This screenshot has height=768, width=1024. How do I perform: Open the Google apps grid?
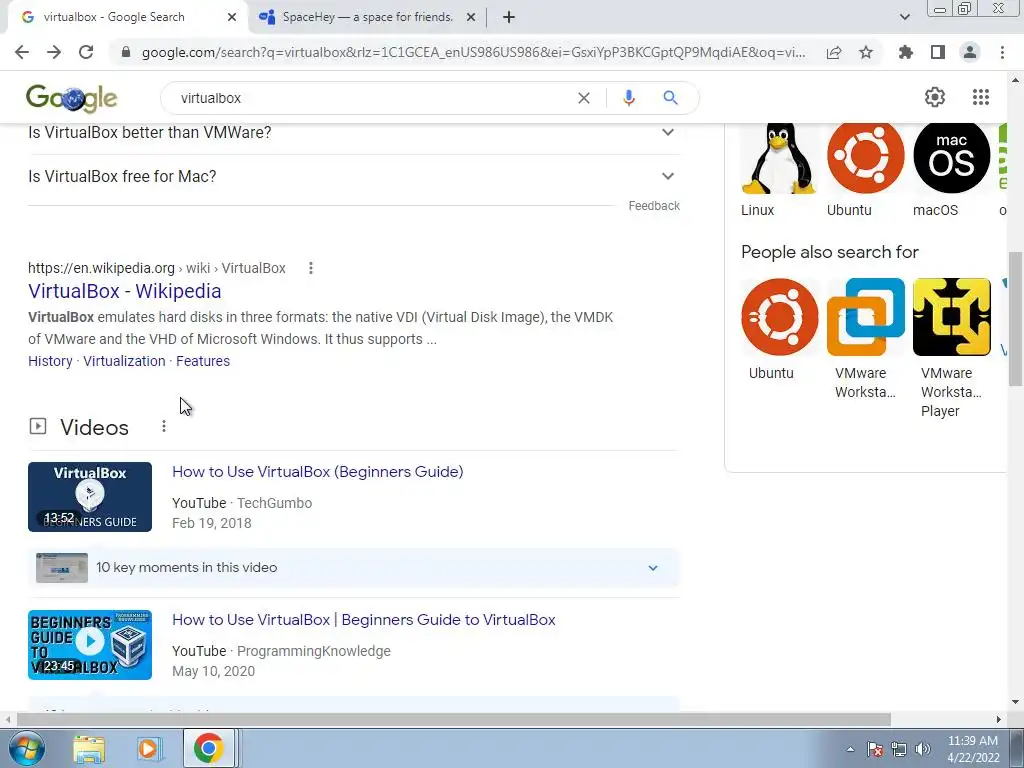[x=980, y=97]
